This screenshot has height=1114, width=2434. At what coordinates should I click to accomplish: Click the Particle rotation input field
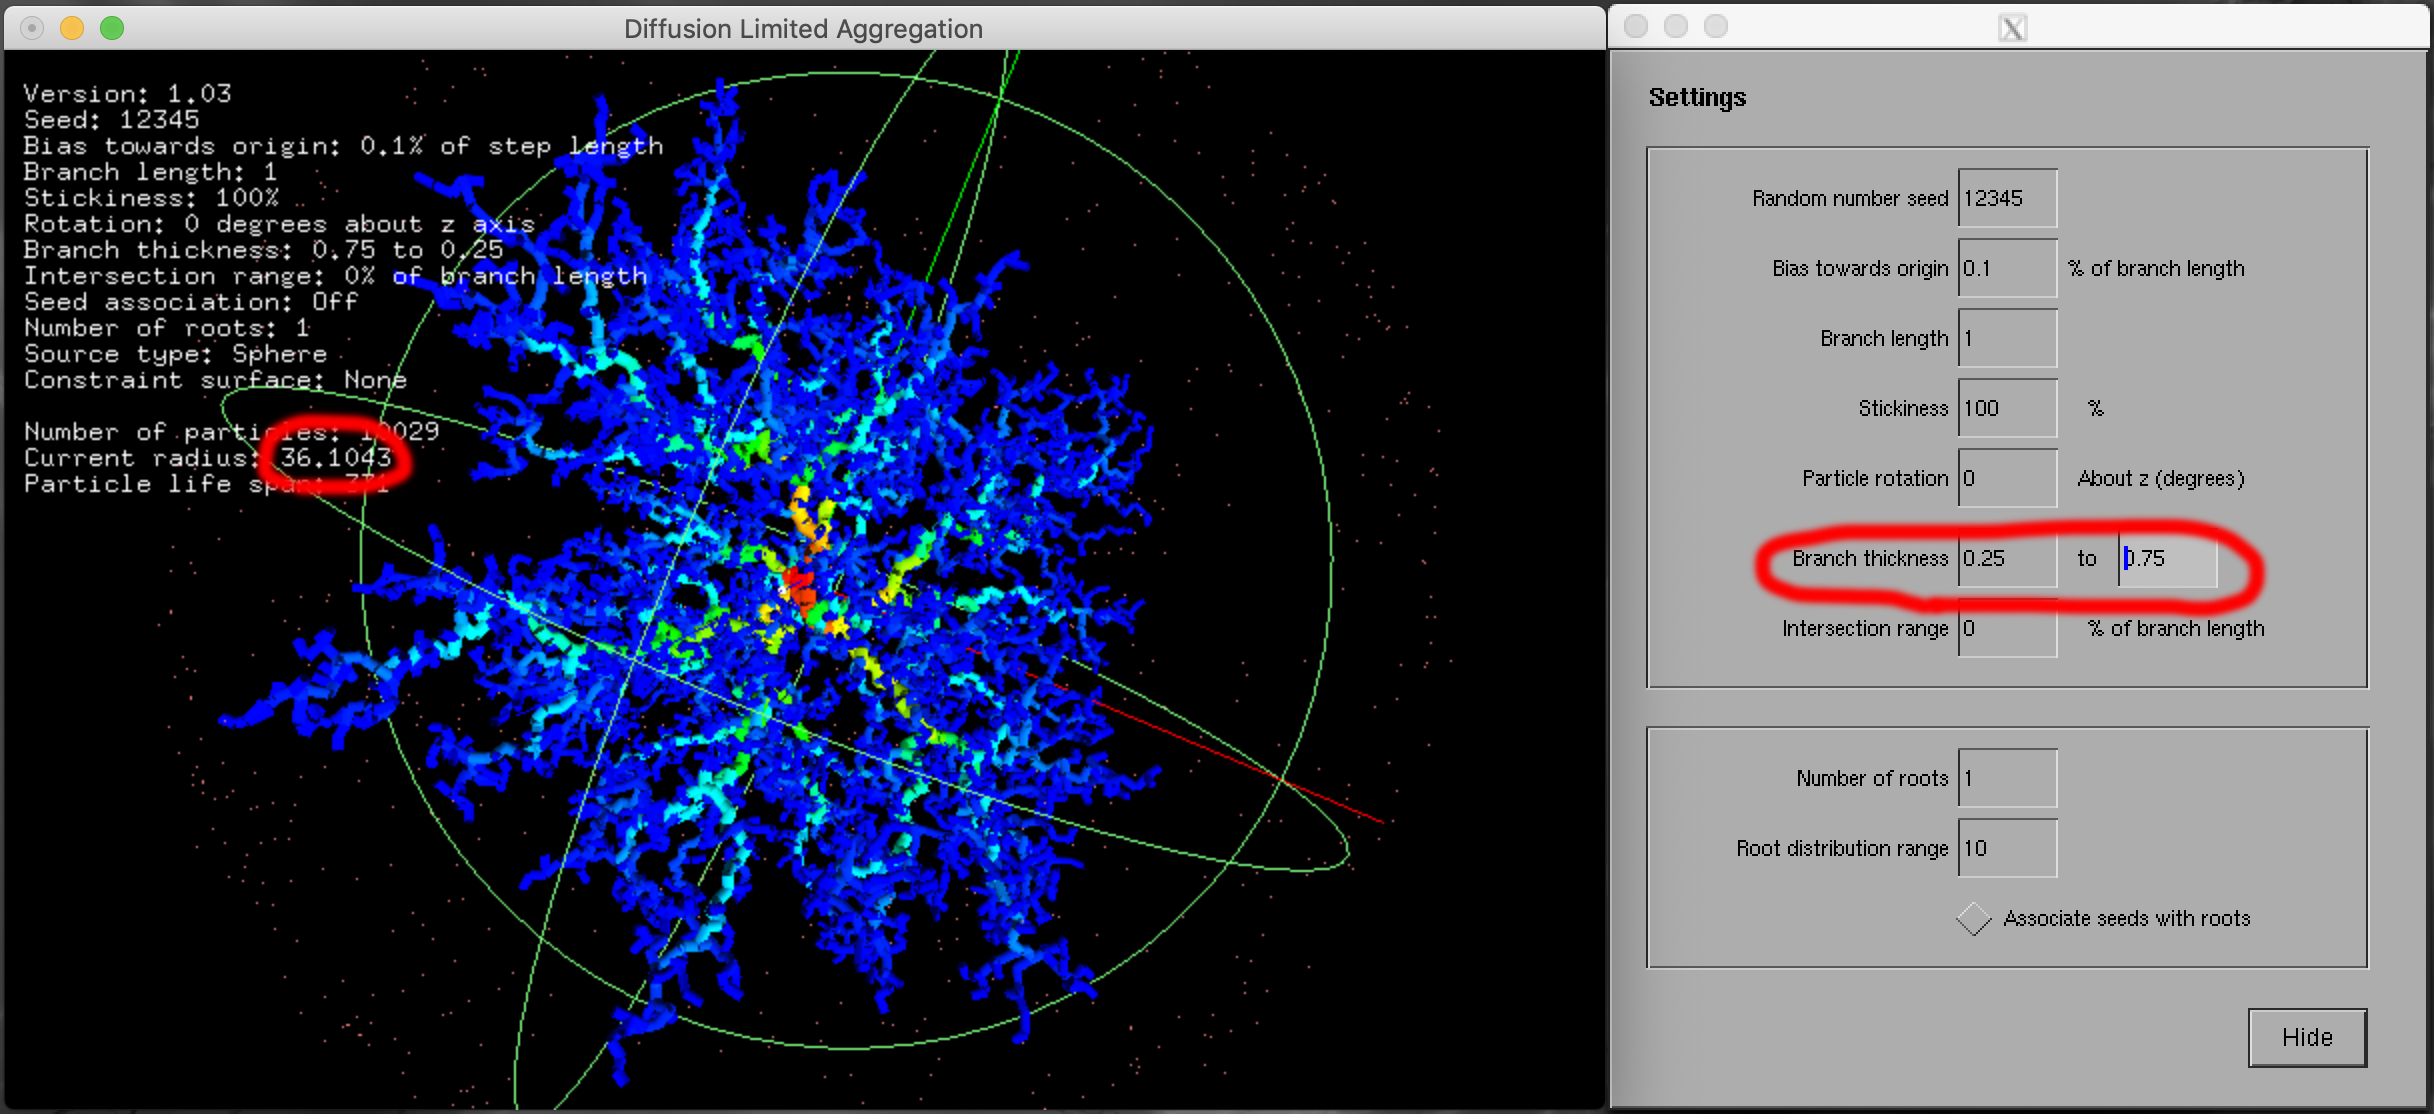2007,478
